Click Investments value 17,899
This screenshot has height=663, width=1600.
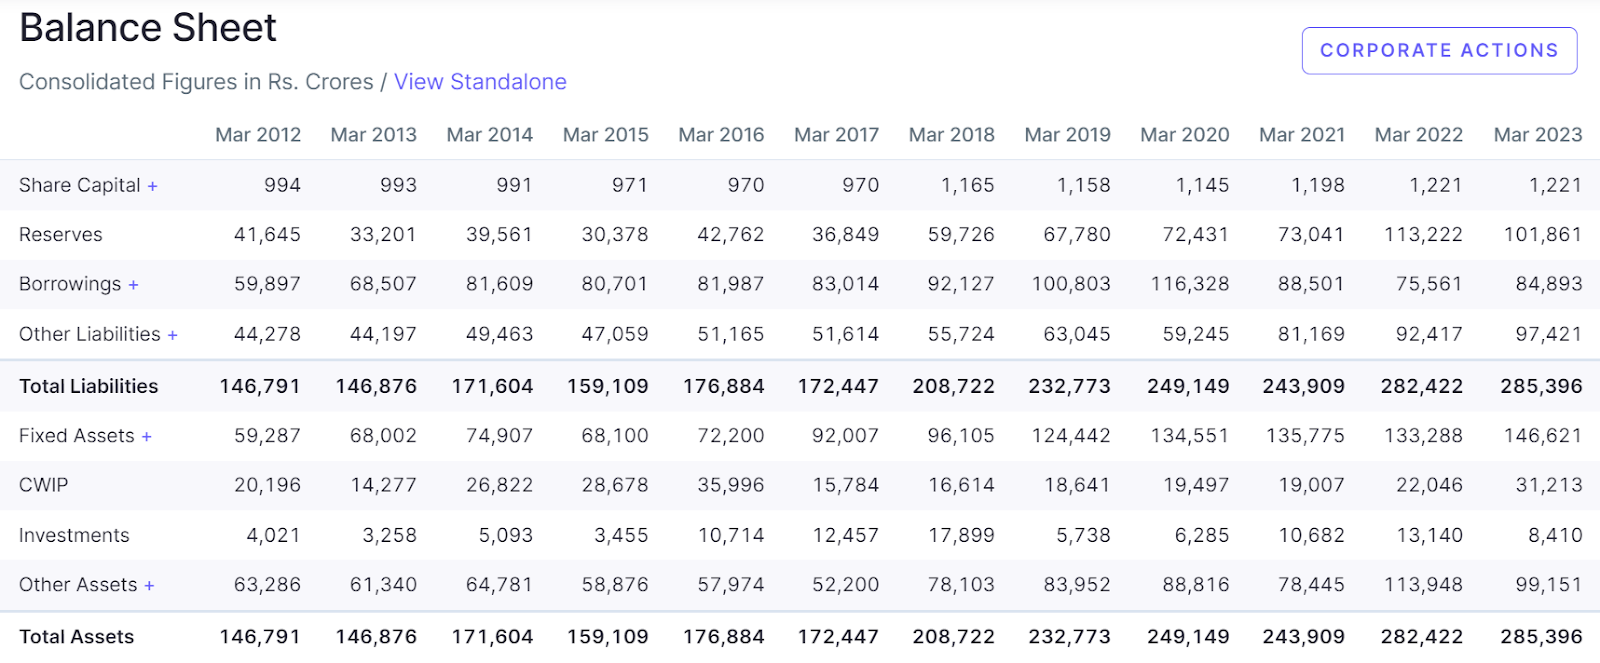coord(961,535)
